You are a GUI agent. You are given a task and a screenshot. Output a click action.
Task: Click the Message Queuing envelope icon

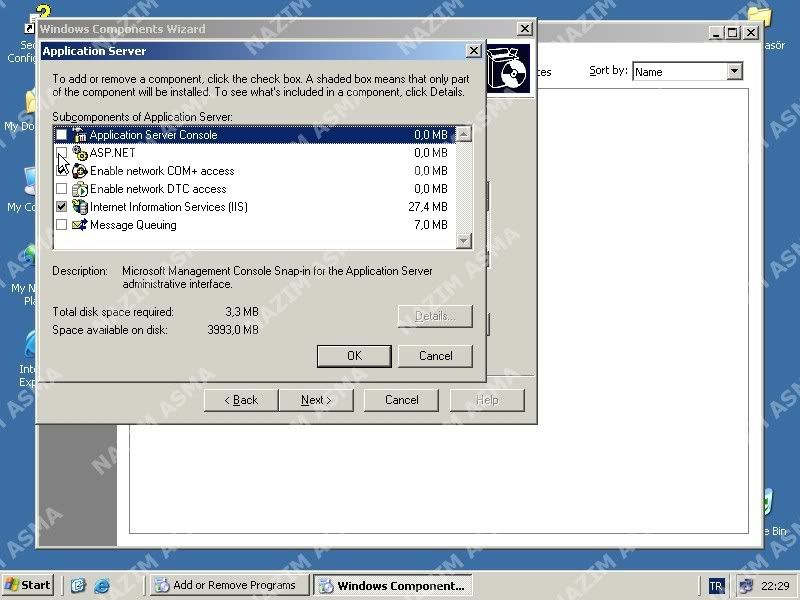[x=80, y=224]
